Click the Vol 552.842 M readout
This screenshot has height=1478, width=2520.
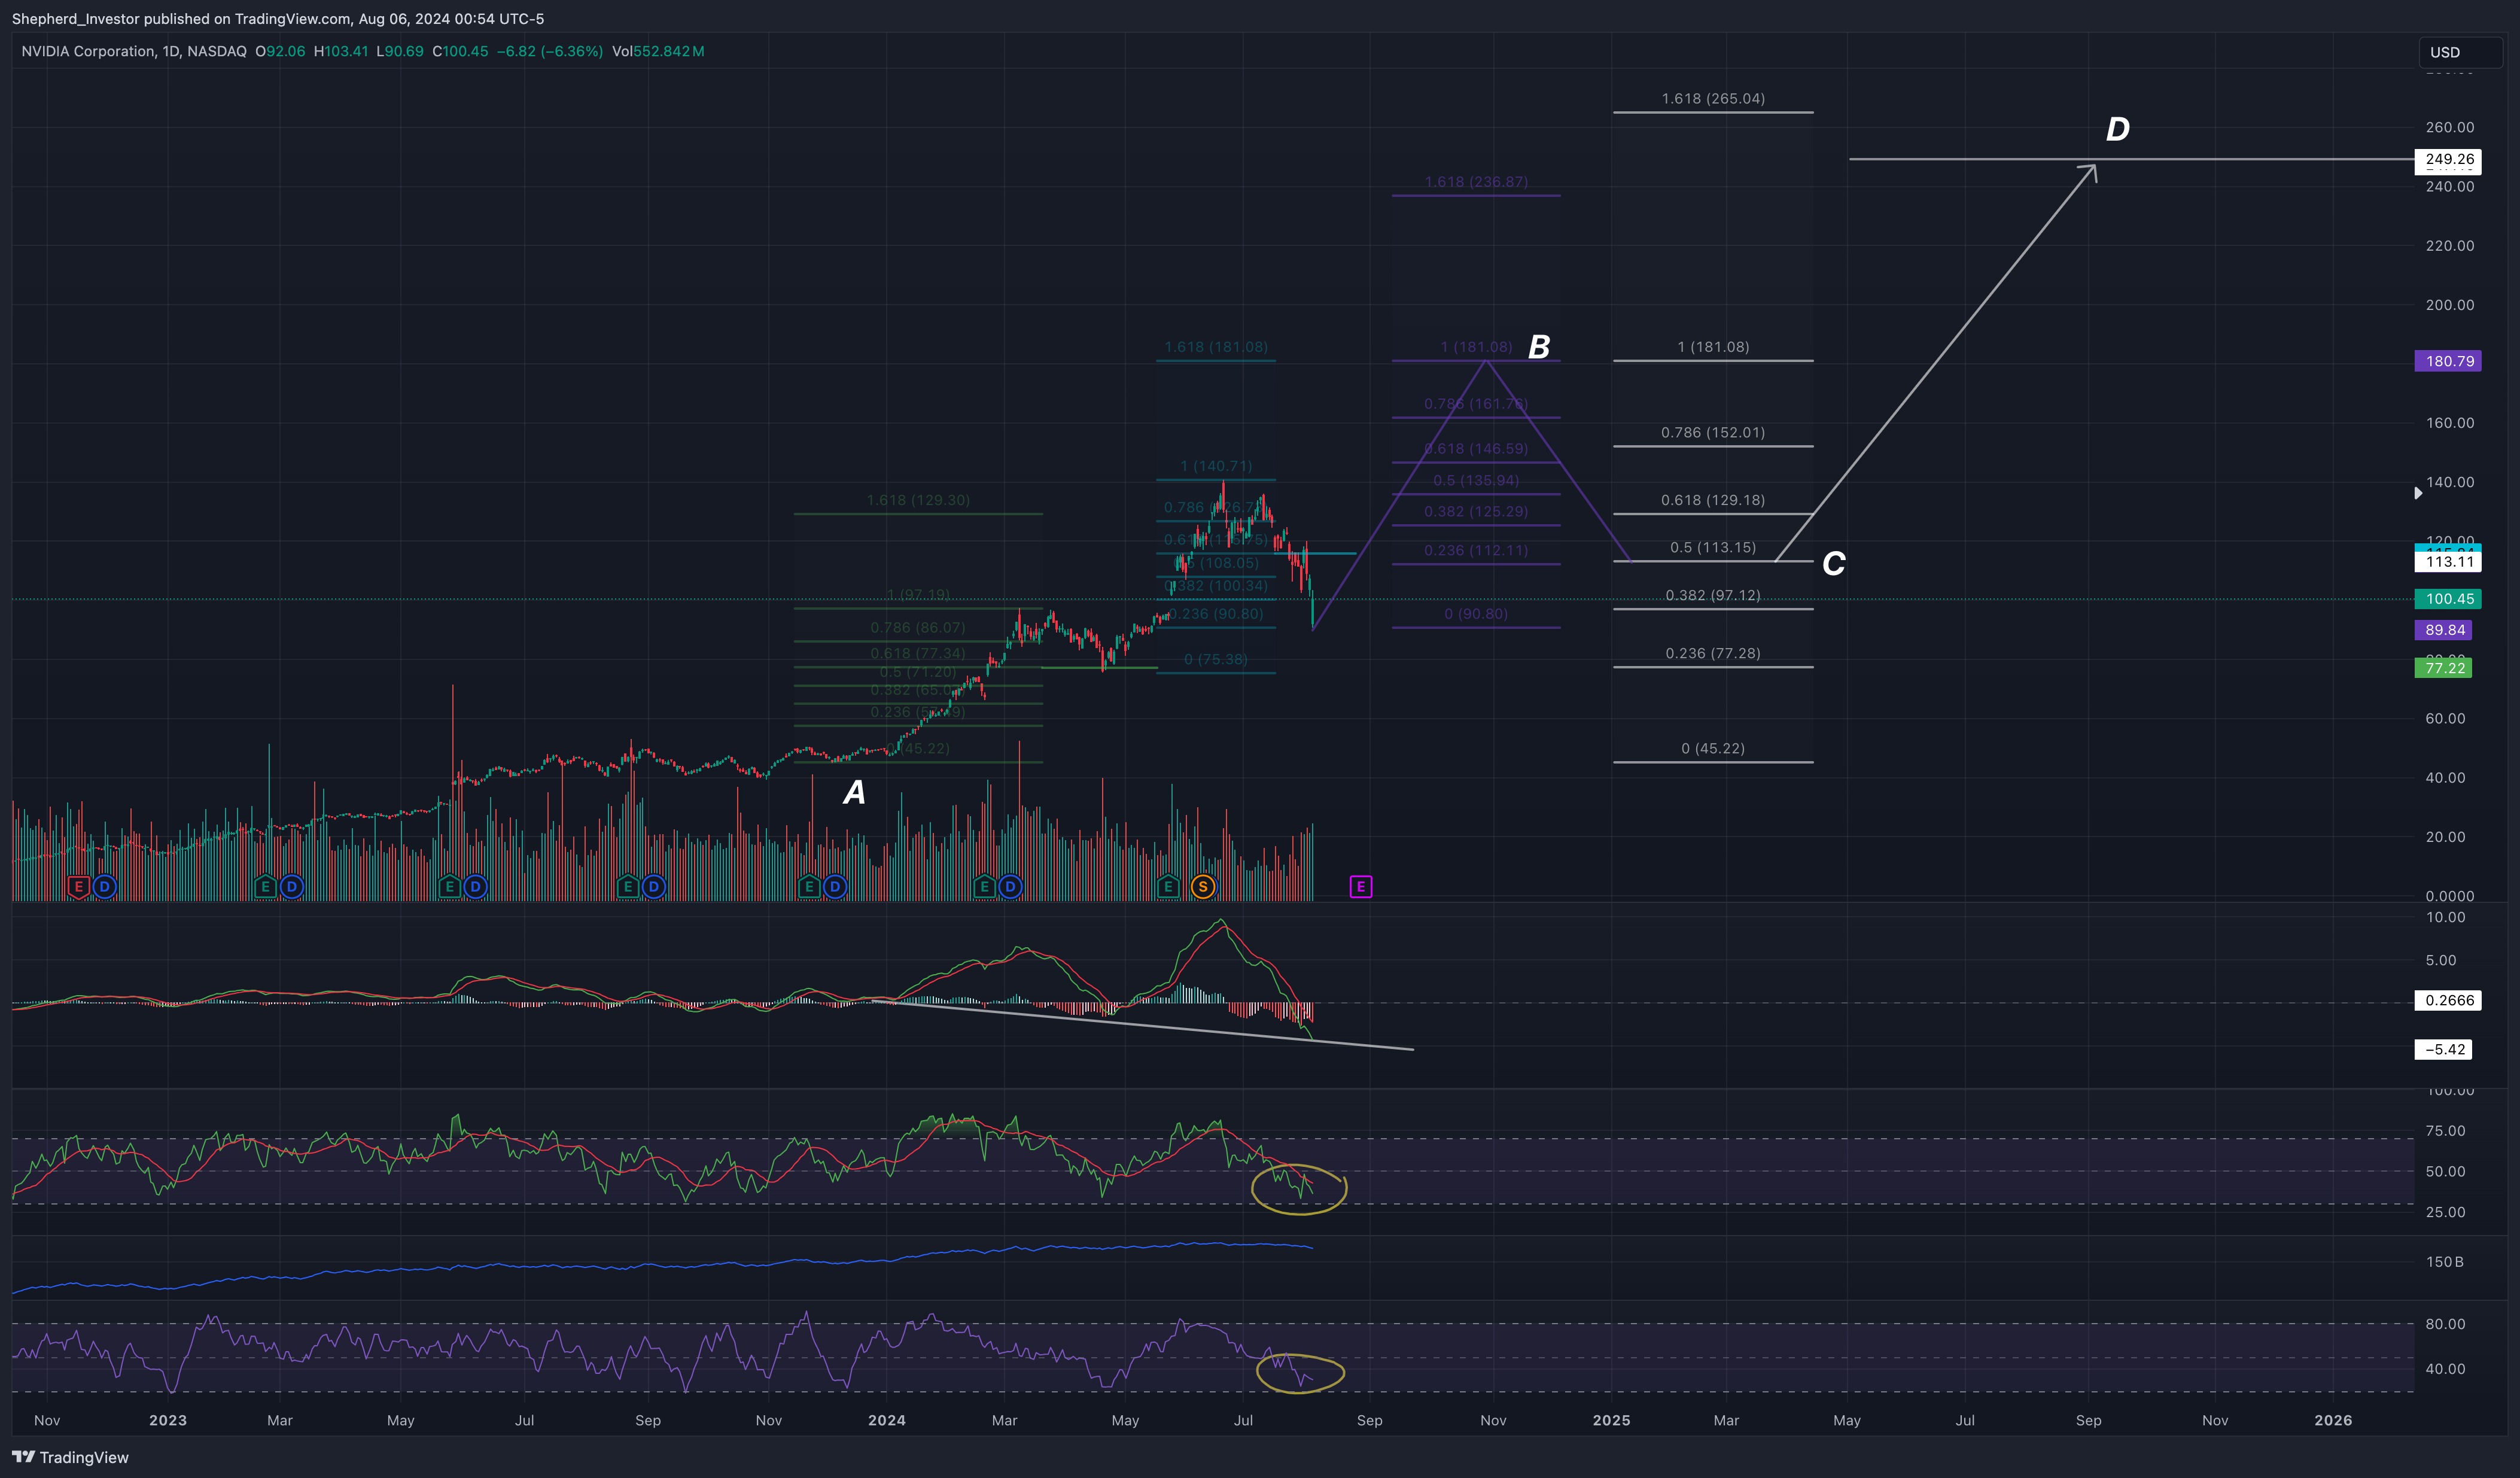click(658, 51)
